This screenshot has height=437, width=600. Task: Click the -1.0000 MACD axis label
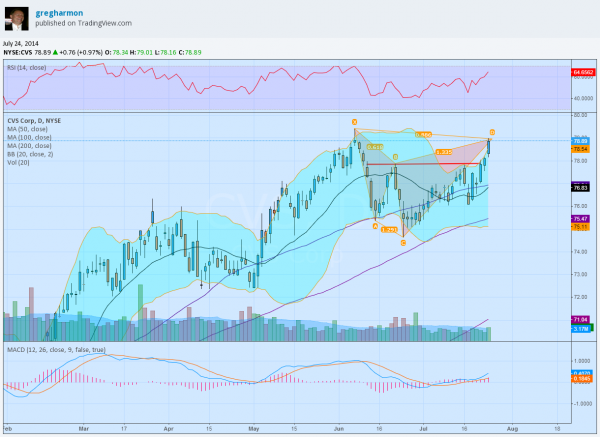point(582,403)
